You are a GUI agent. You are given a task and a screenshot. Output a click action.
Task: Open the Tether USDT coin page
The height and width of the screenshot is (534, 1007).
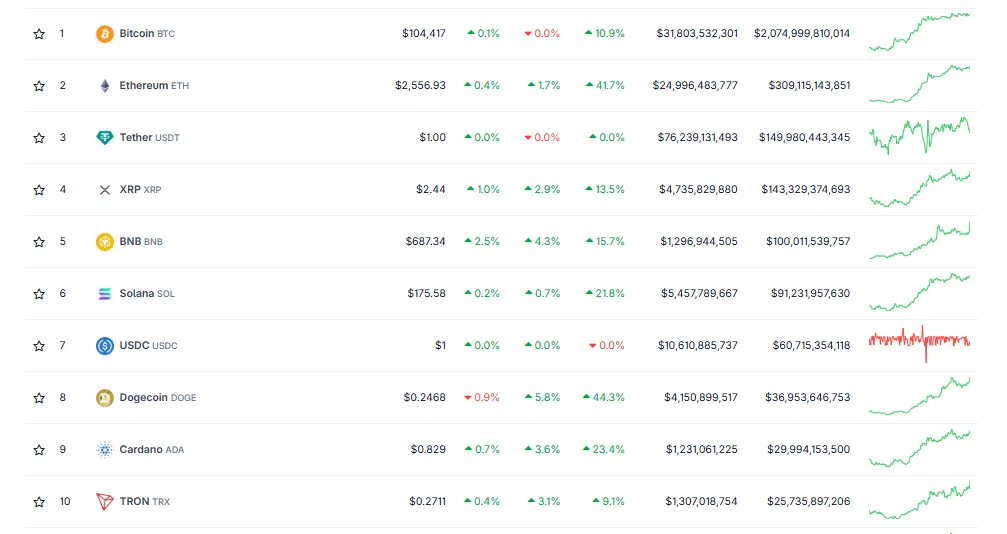click(x=150, y=138)
